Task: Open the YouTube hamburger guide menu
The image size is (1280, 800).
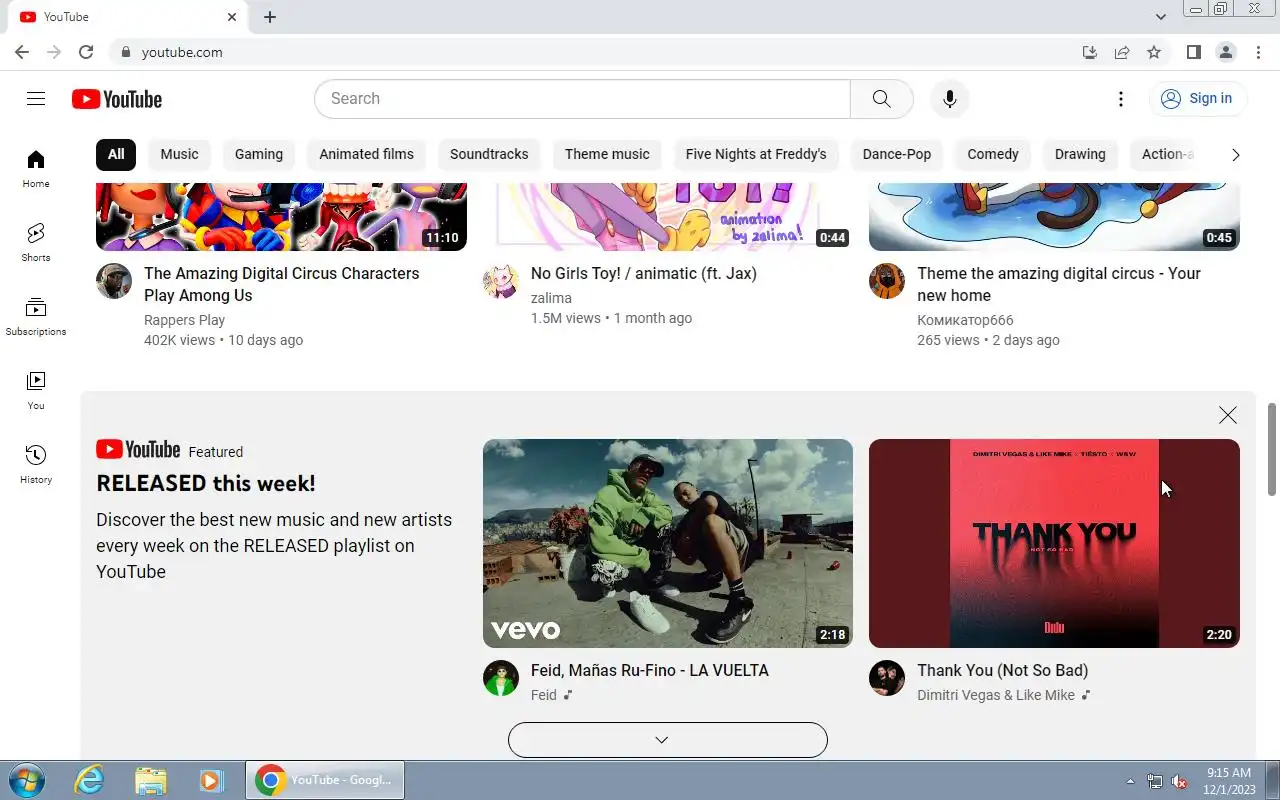Action: point(36,98)
